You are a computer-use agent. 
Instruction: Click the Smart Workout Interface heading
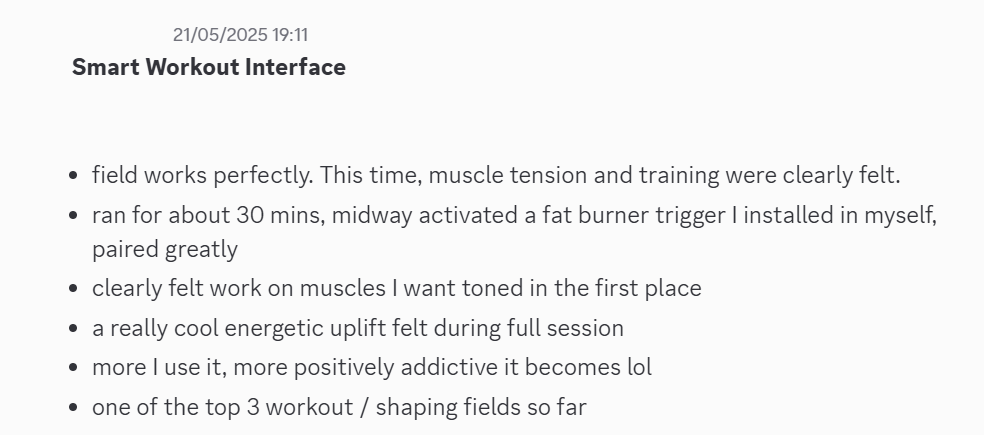point(208,67)
